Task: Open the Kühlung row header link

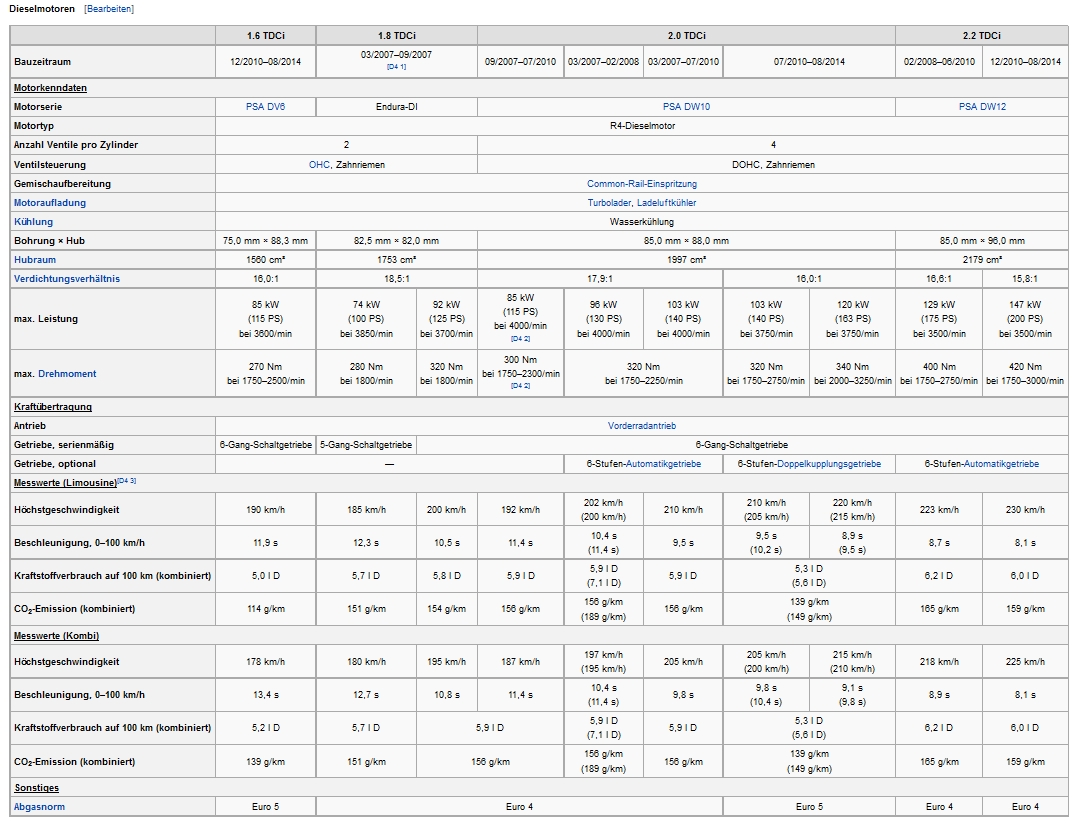Action: coord(33,222)
